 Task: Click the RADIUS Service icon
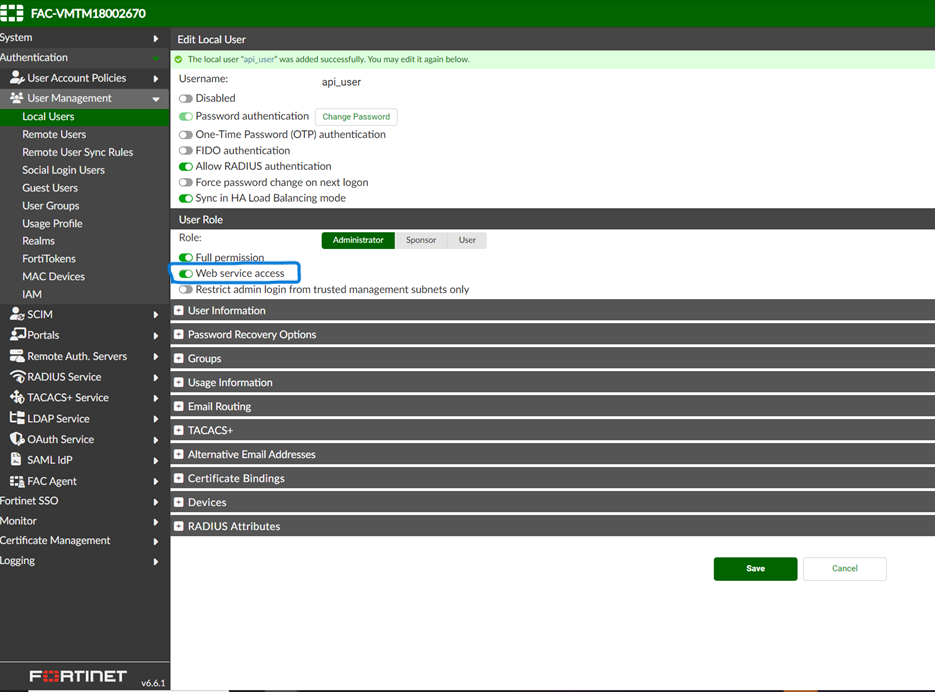pyautogui.click(x=17, y=377)
